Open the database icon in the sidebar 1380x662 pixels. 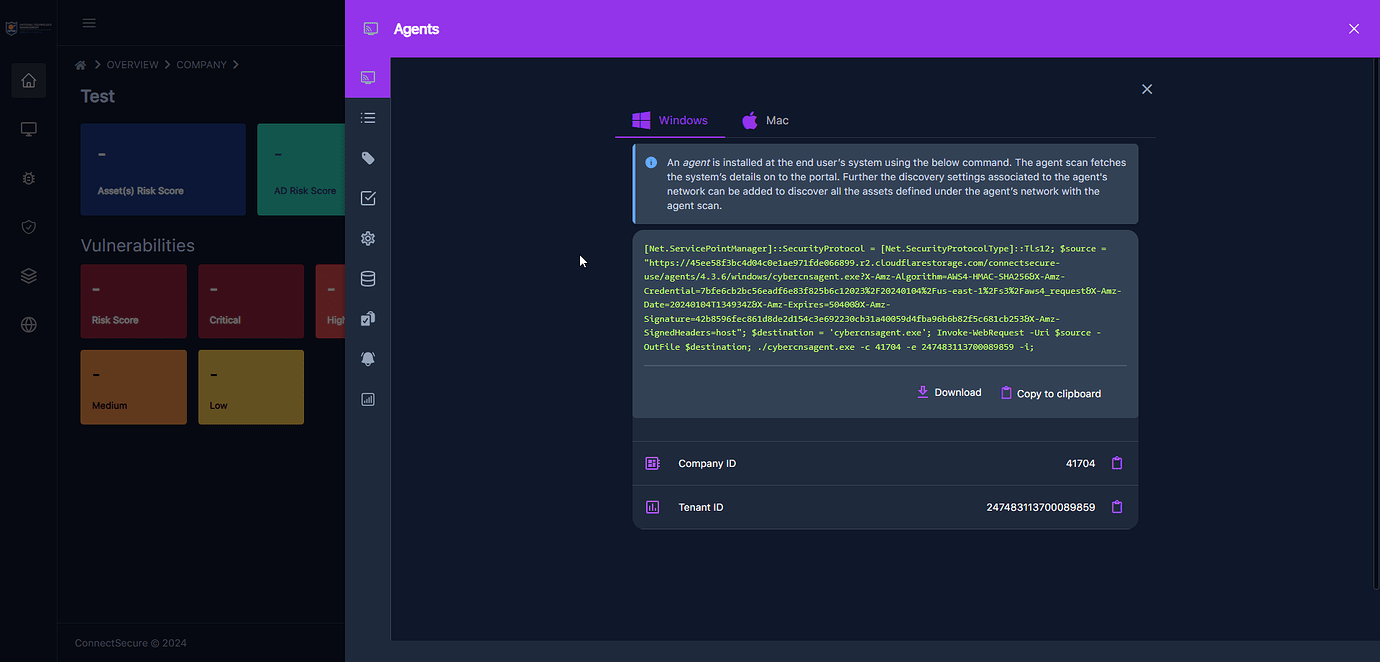368,278
